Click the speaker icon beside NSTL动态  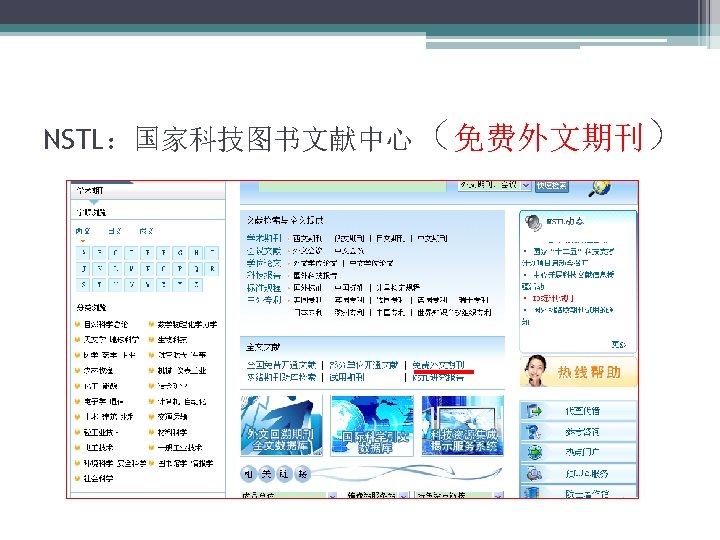click(x=534, y=223)
